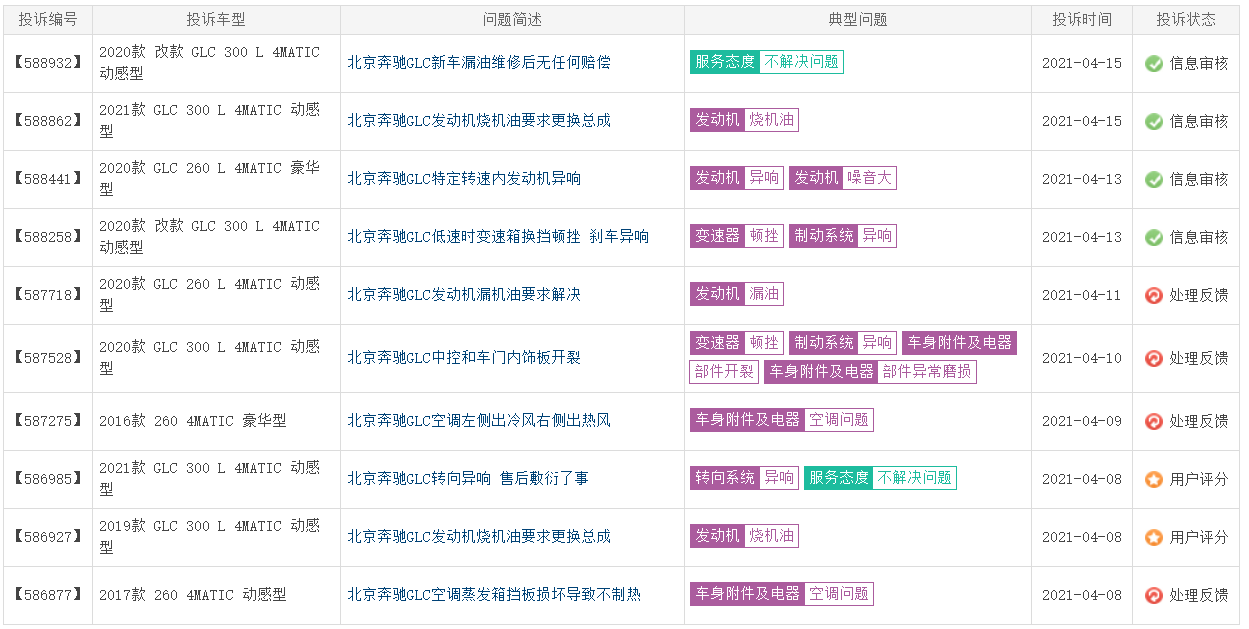Click 制动系统 异响 tag in row 588258

pyautogui.click(x=842, y=236)
